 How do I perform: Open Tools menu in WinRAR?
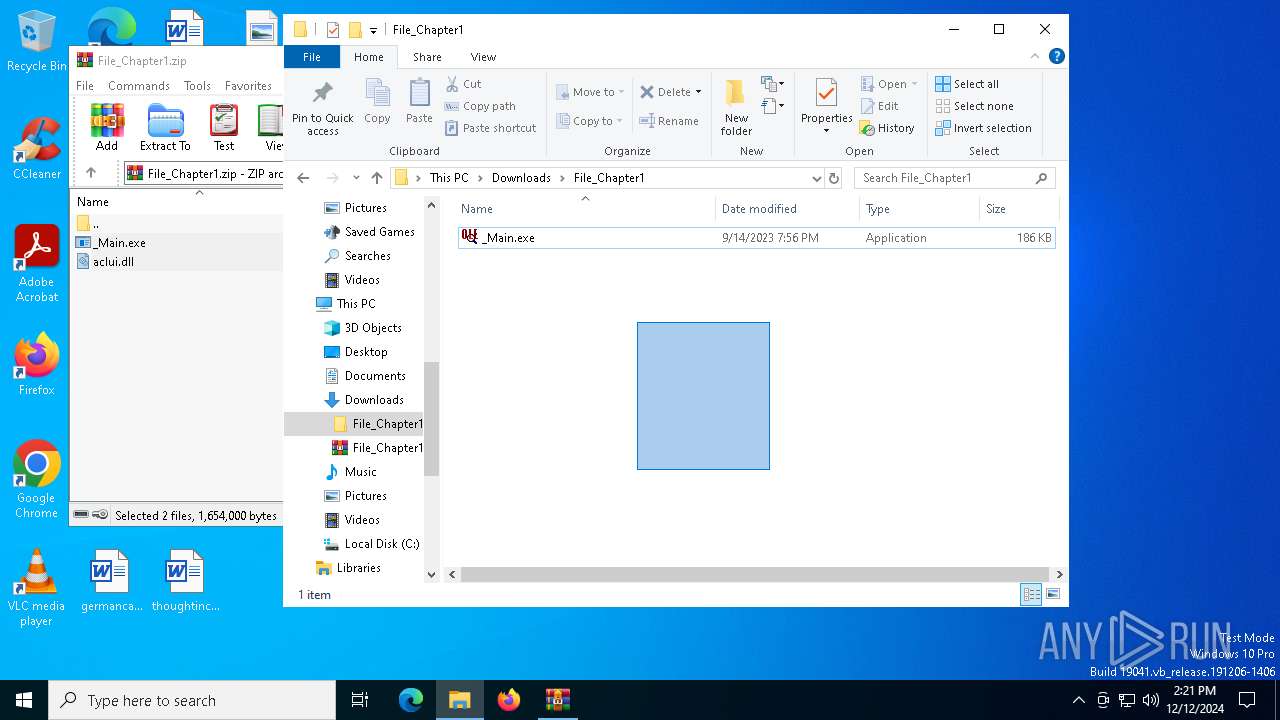click(x=197, y=86)
